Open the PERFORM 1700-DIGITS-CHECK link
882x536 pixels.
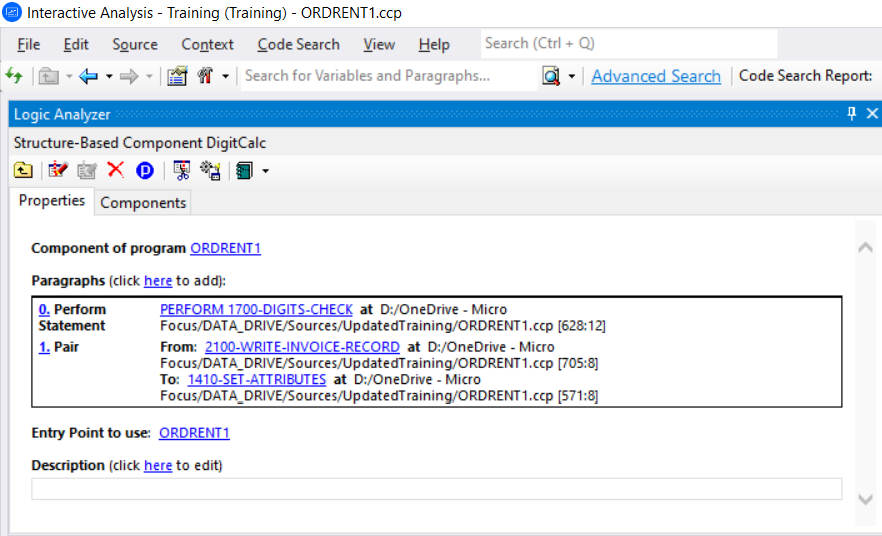256,310
